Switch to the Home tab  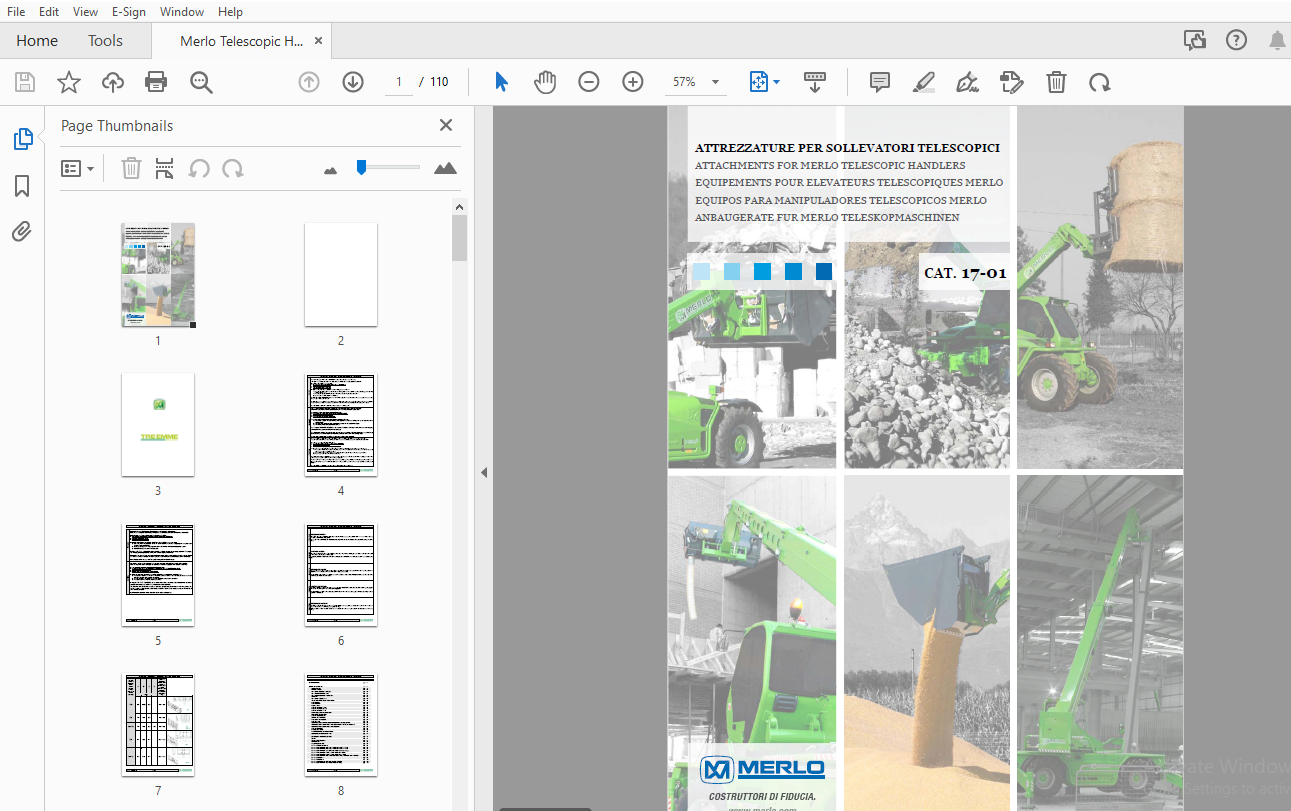37,41
